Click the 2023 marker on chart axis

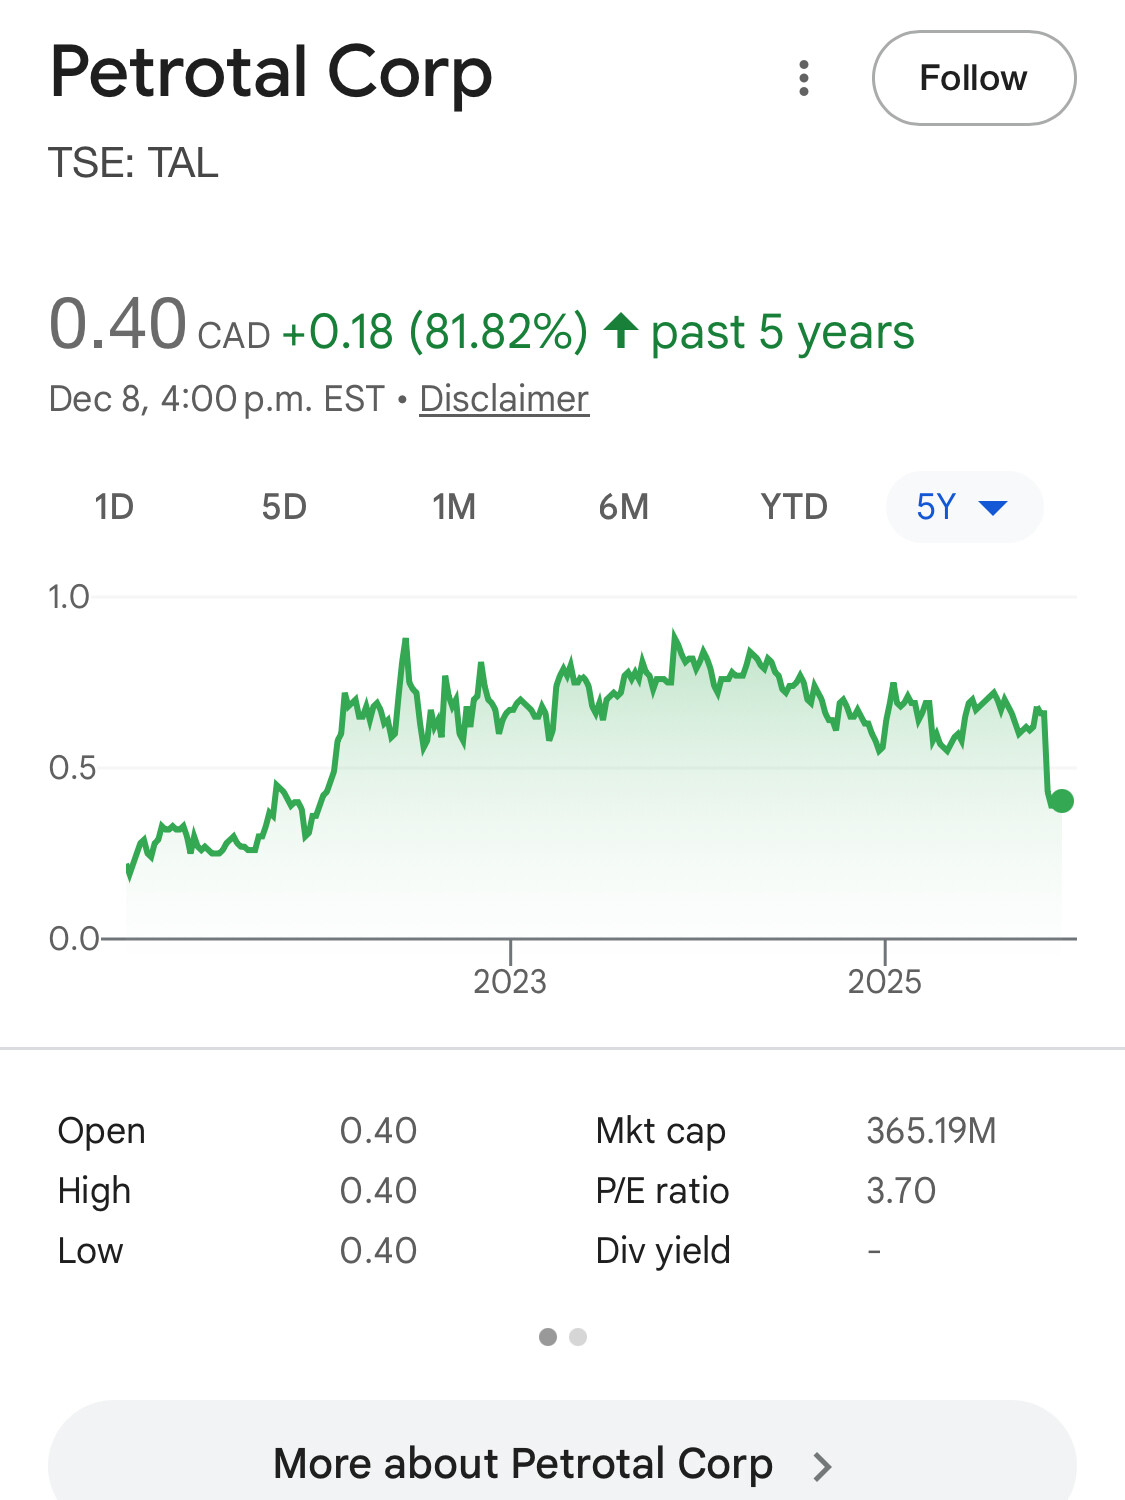click(x=510, y=981)
